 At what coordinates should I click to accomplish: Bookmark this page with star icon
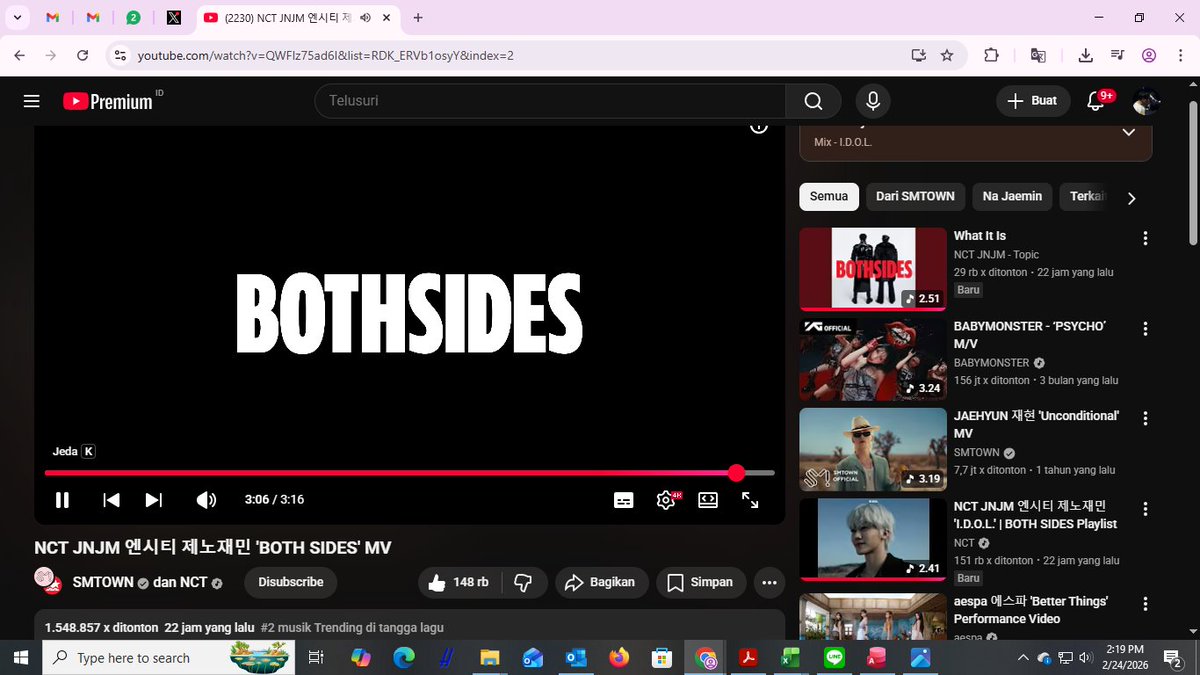tap(947, 55)
